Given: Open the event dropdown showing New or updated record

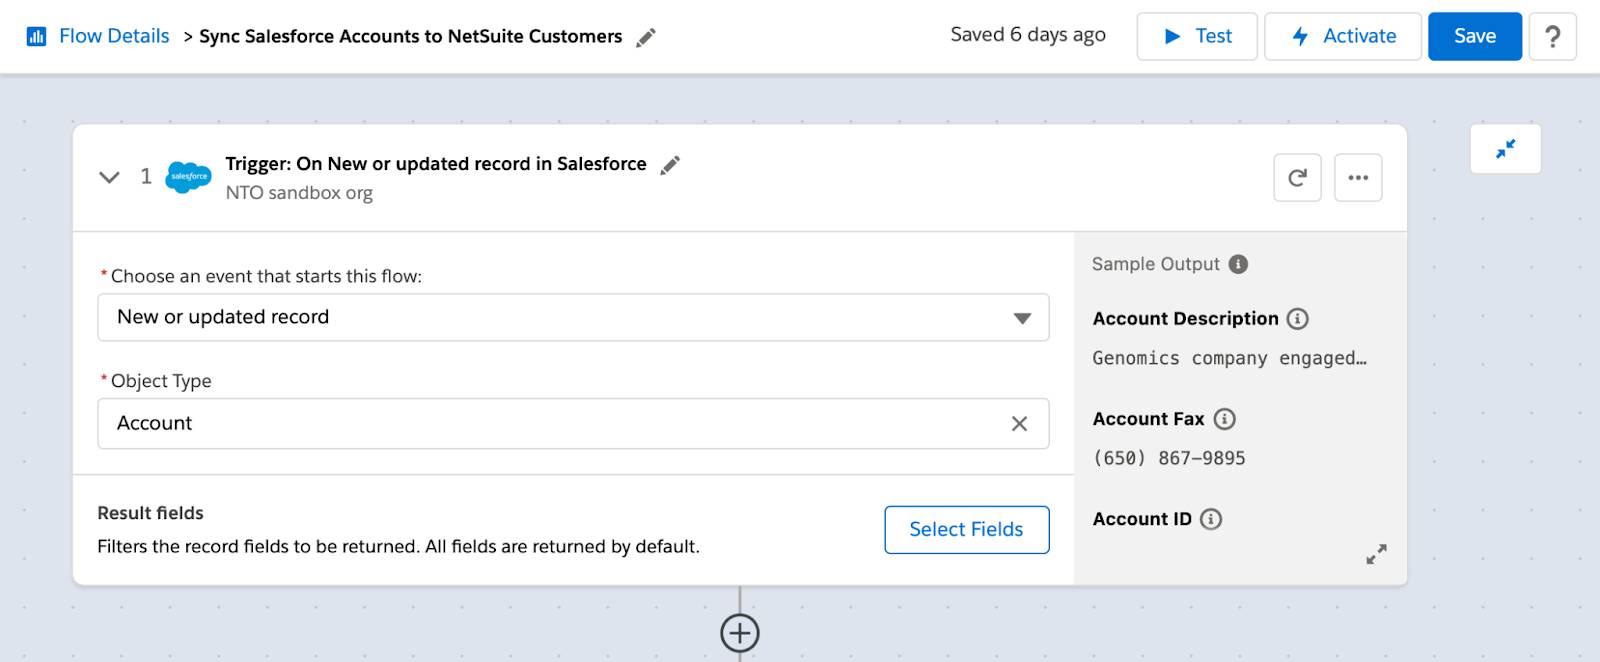Looking at the screenshot, I should click(x=572, y=317).
